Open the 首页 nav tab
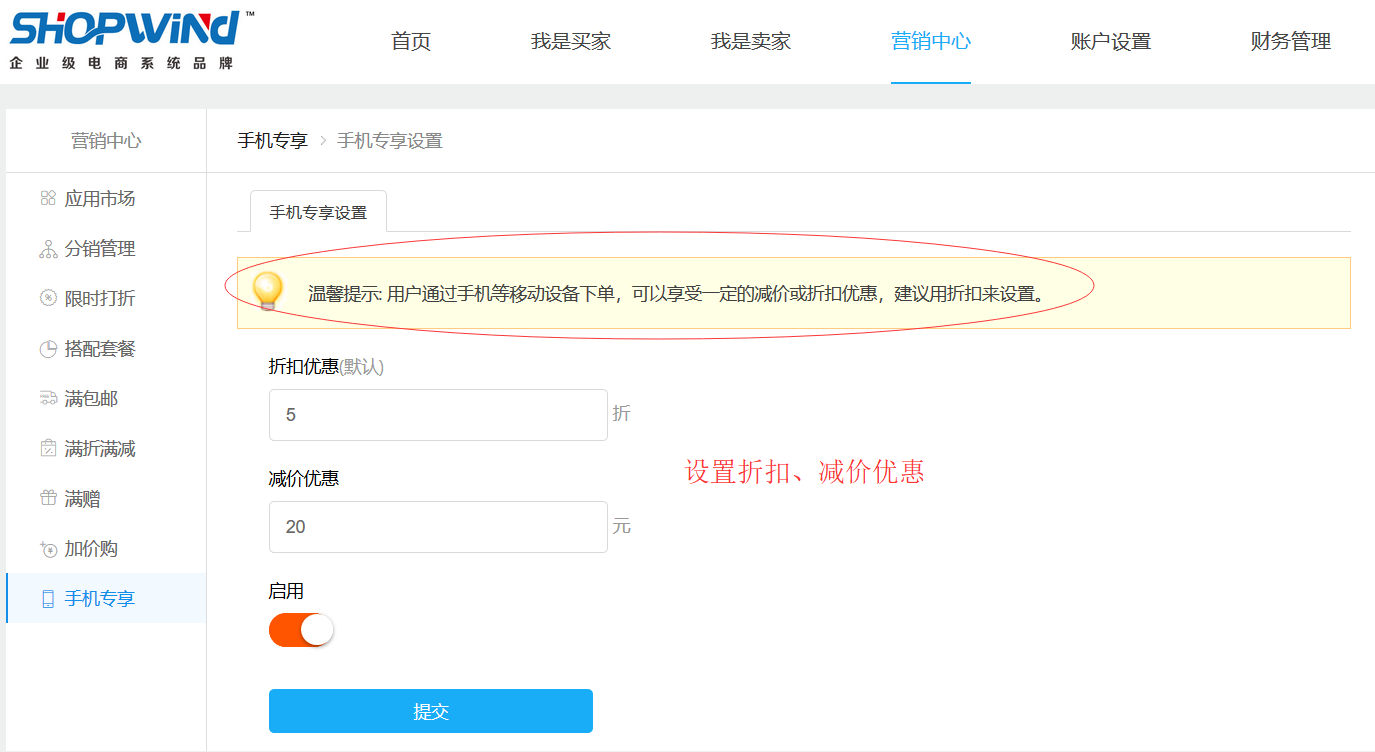The image size is (1375, 752). click(411, 41)
